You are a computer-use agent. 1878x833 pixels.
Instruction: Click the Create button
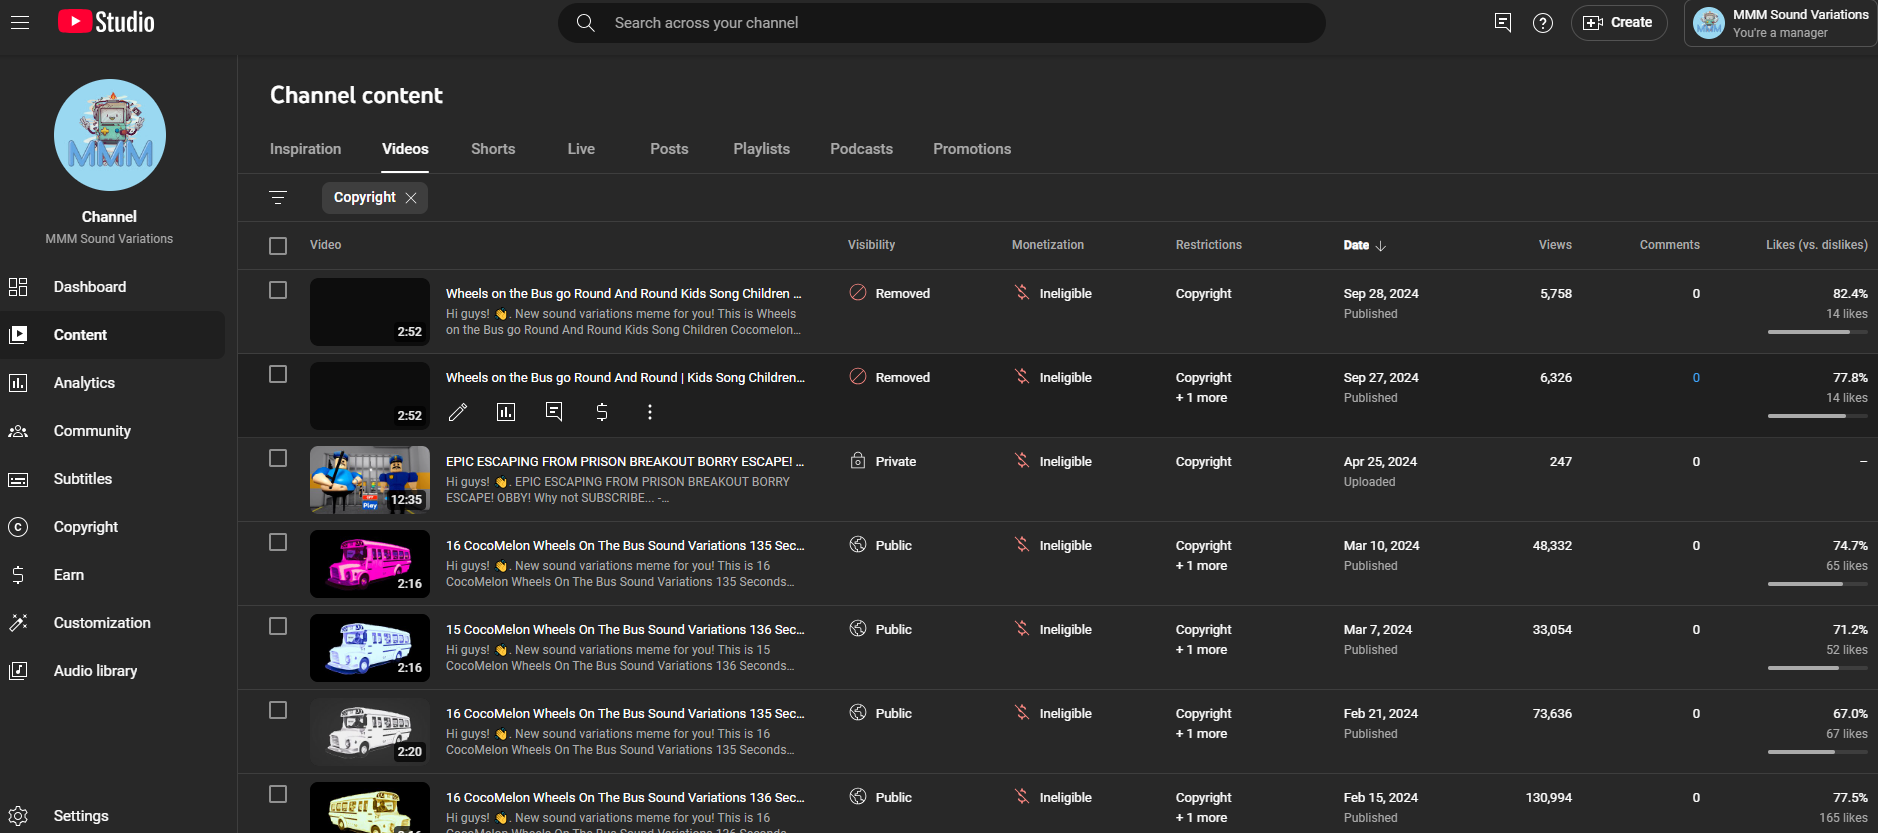coord(1619,22)
